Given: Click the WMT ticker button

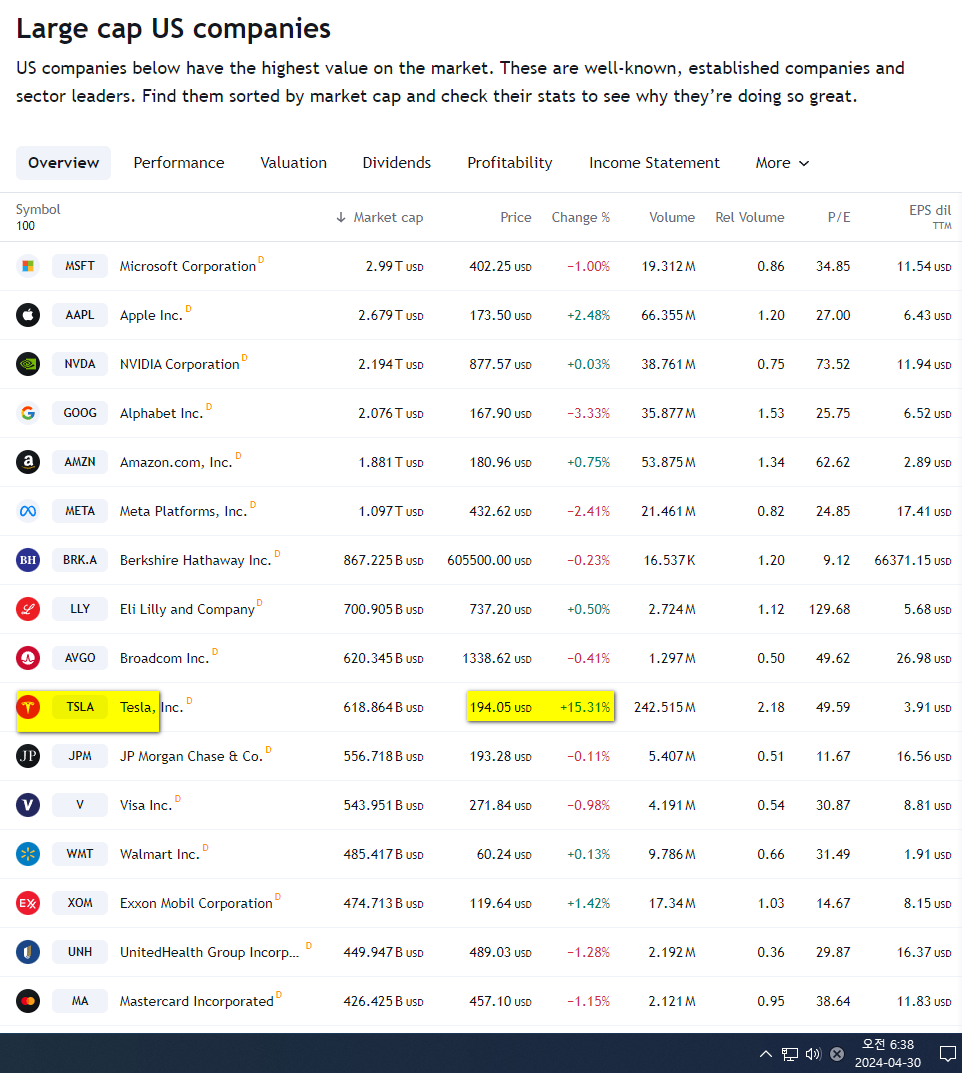Looking at the screenshot, I should (80, 854).
